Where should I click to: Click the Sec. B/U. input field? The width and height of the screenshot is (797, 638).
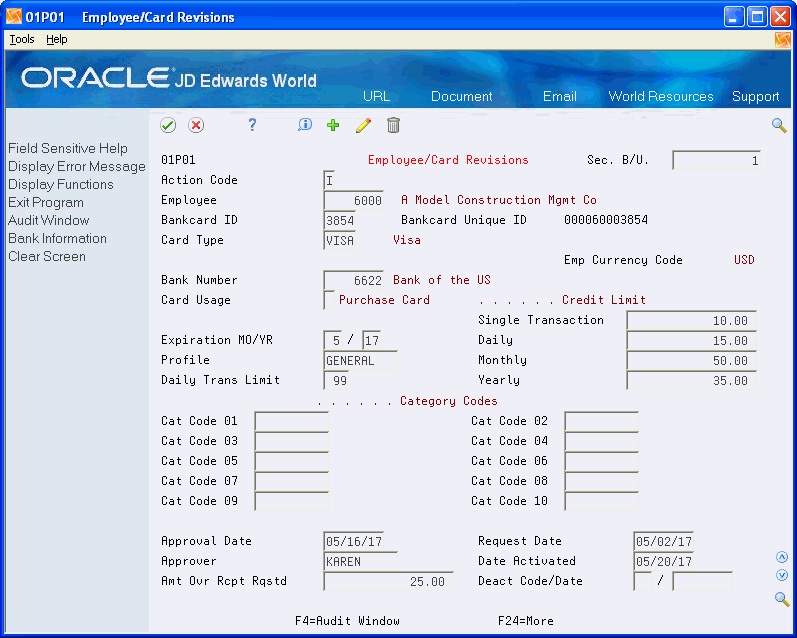[716, 160]
